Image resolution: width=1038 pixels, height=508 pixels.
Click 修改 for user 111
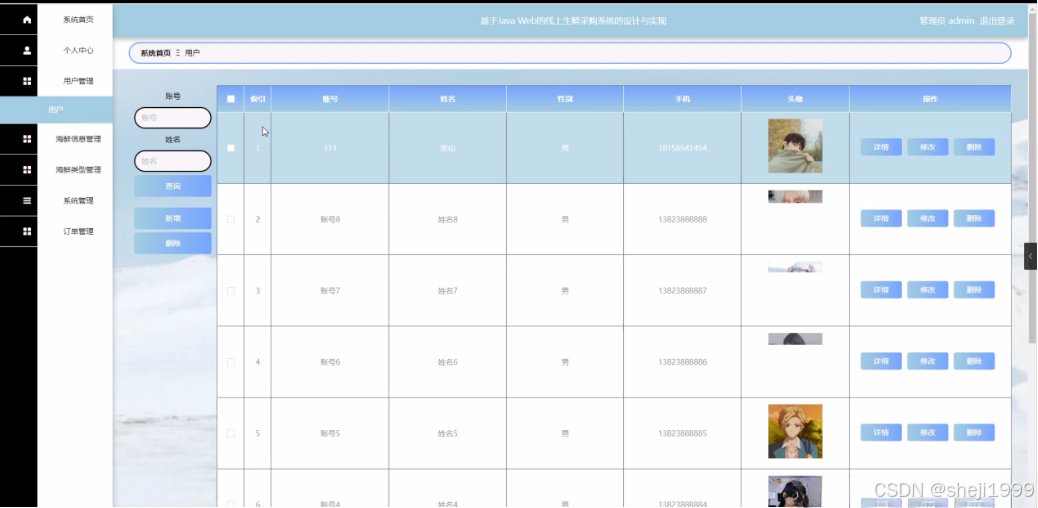[x=927, y=147]
